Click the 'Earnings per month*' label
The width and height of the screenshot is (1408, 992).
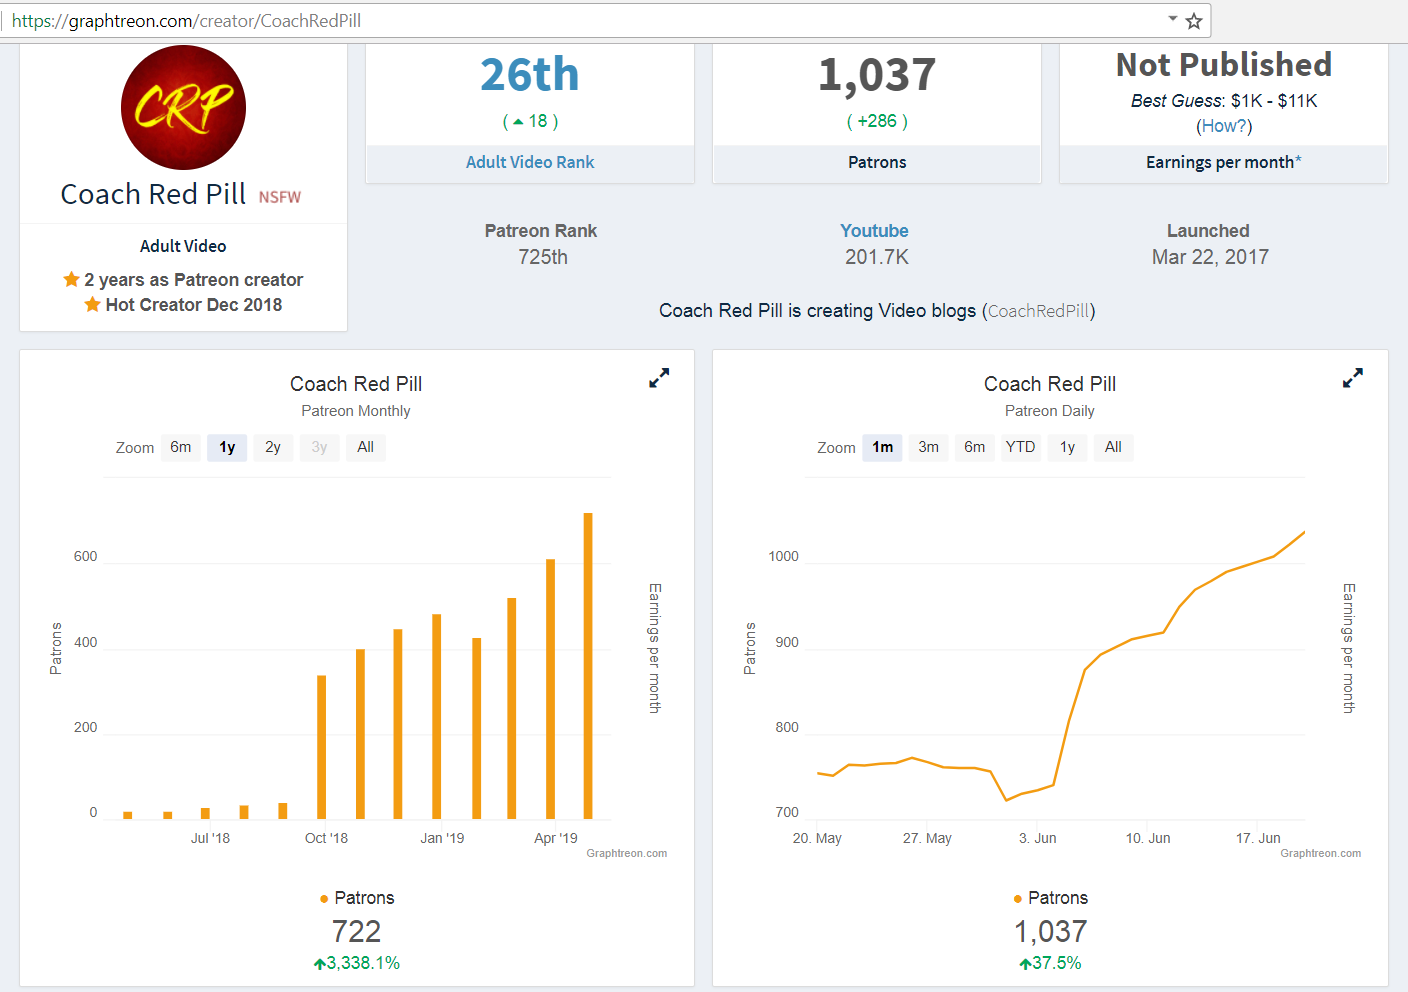click(x=1224, y=162)
